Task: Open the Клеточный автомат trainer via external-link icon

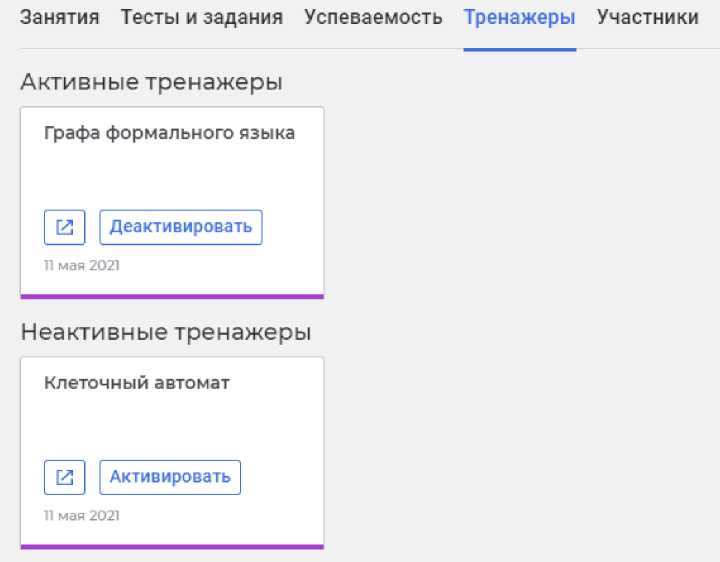Action: (65, 477)
